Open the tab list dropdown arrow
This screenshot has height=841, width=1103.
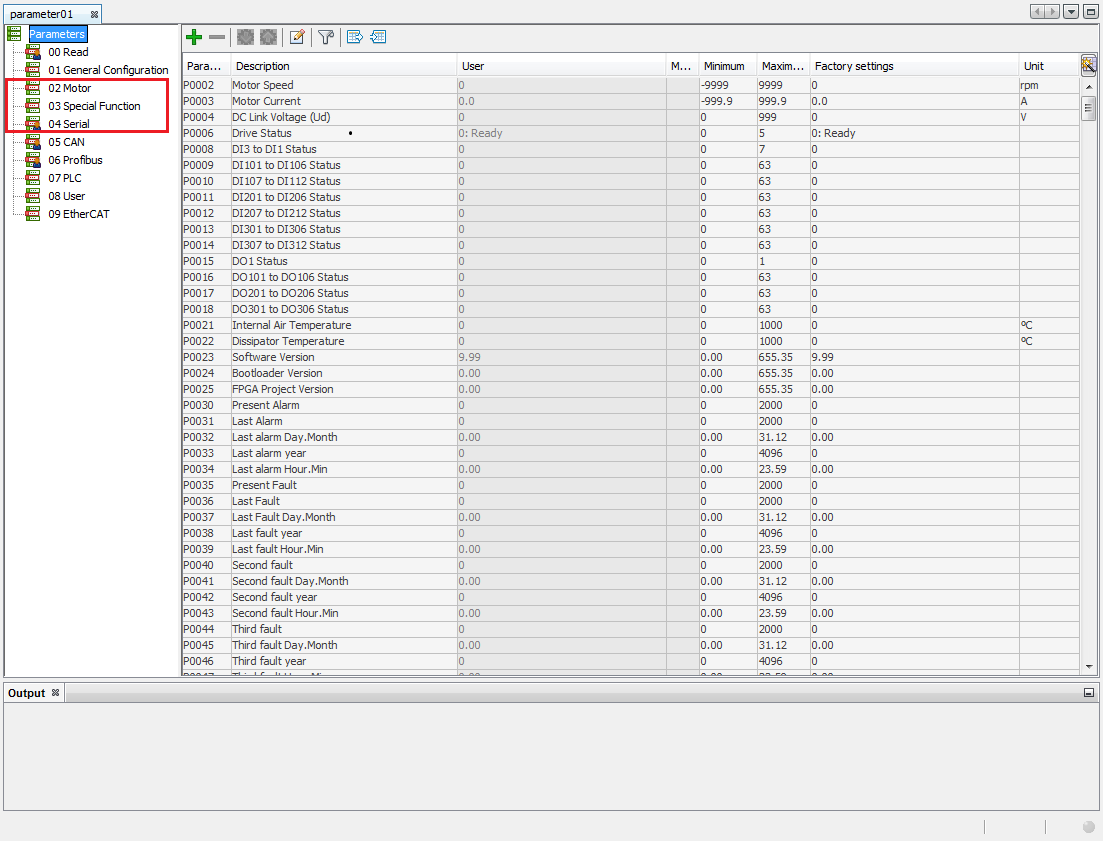pos(1070,10)
